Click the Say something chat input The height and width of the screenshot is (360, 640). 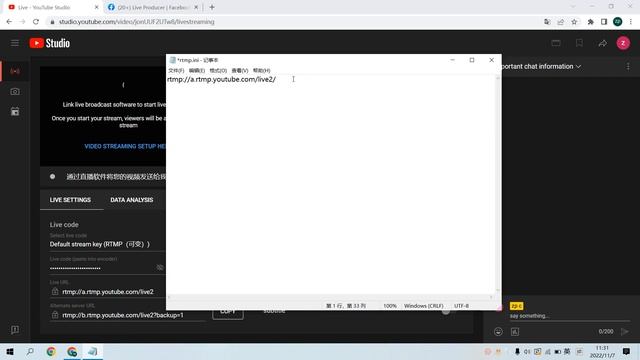pyautogui.click(x=570, y=316)
